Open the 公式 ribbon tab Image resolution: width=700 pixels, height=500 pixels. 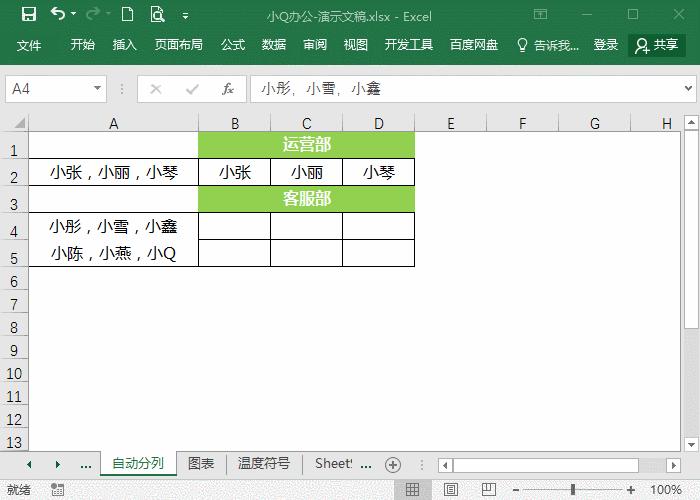(233, 45)
